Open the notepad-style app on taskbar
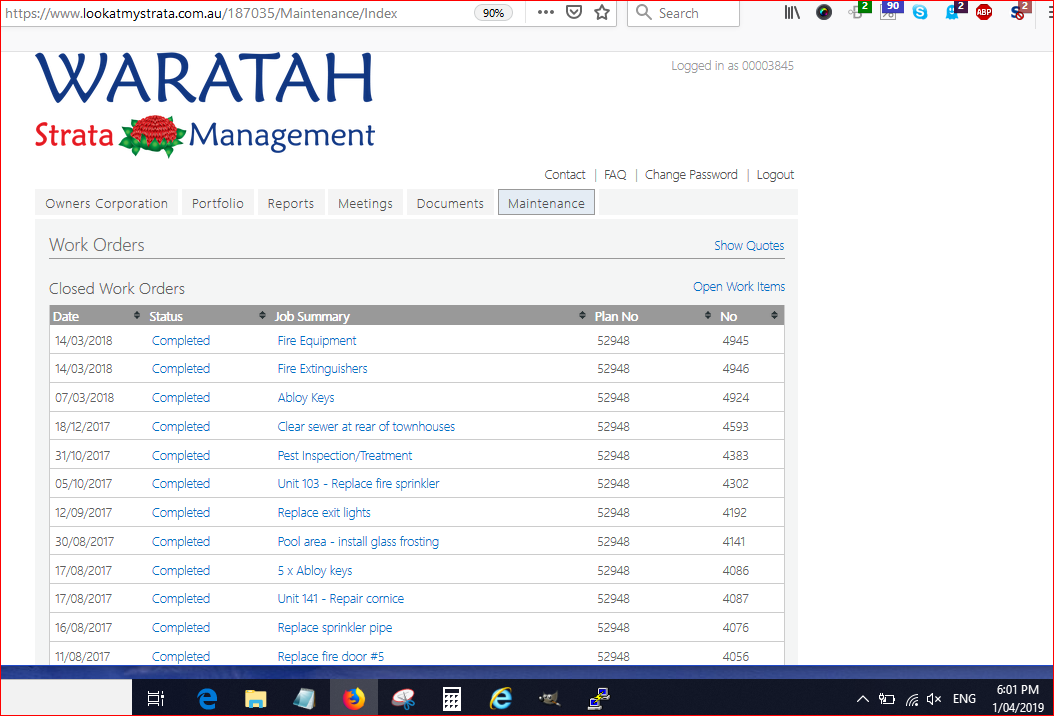The image size is (1054, 716). 305,699
